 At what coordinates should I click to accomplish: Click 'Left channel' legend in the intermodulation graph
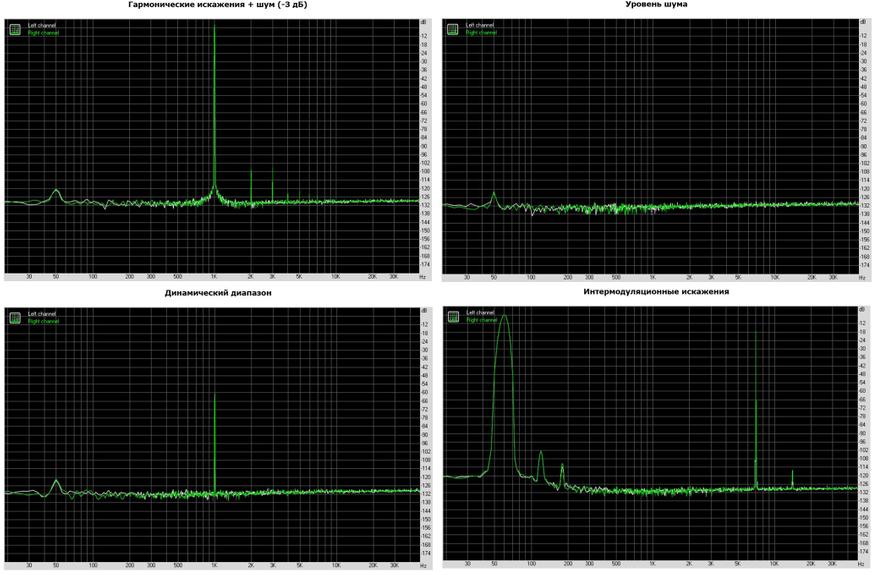(480, 313)
